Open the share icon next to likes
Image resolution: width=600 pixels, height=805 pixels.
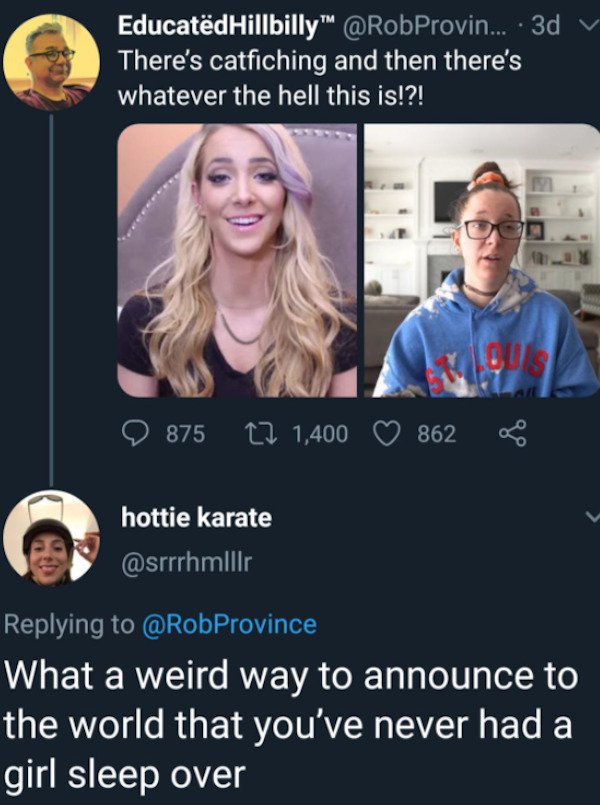click(512, 433)
